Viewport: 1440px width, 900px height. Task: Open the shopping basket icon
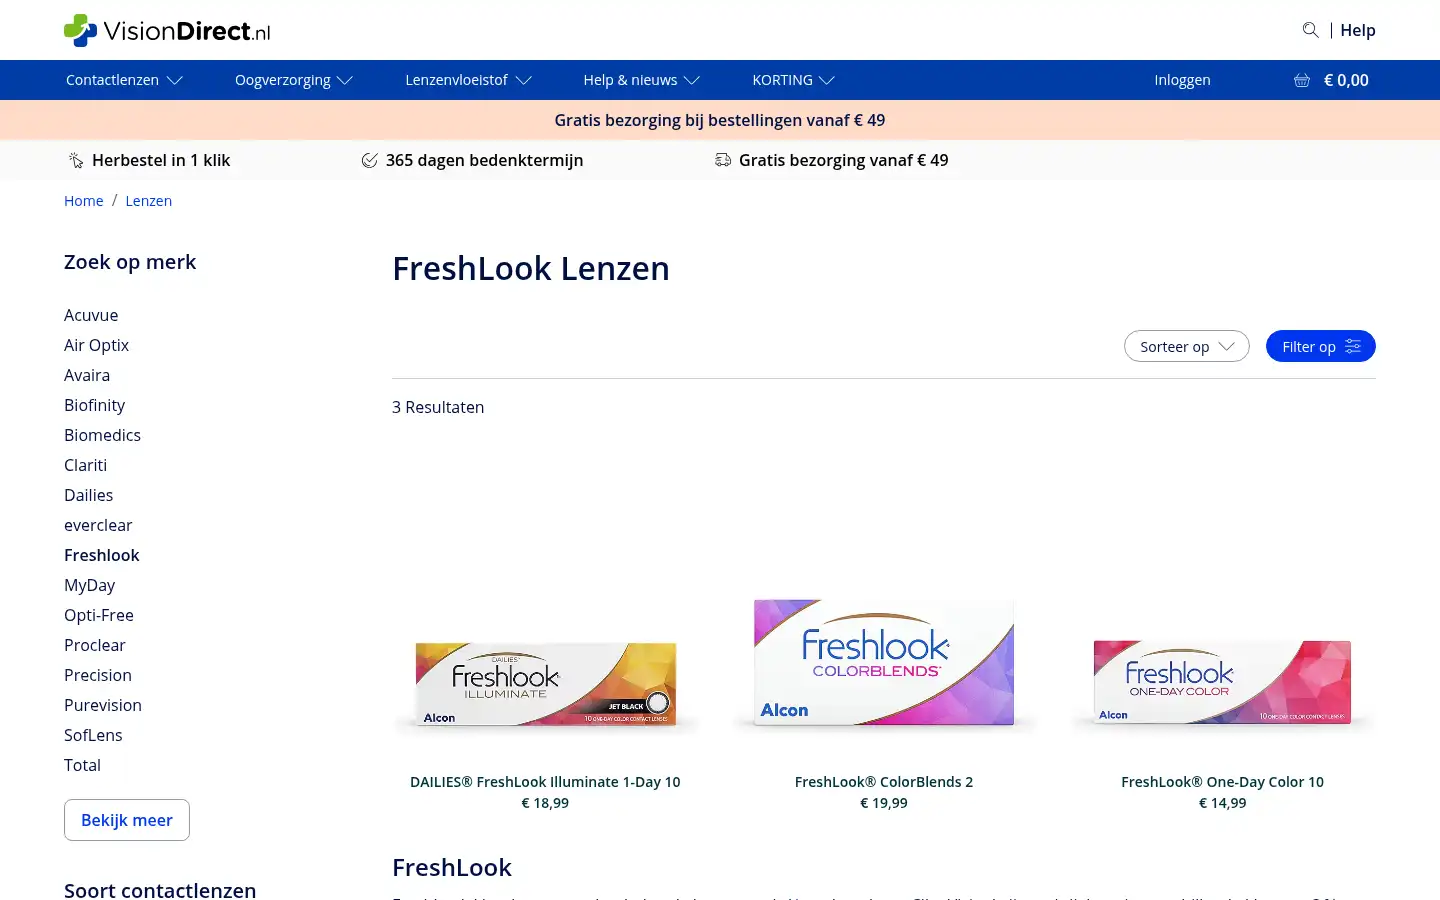point(1302,80)
